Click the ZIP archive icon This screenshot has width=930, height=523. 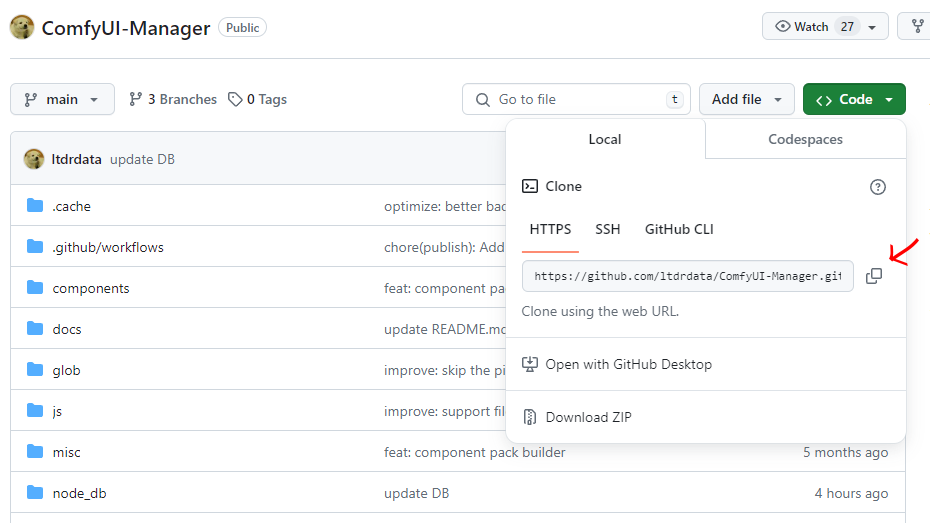[530, 417]
